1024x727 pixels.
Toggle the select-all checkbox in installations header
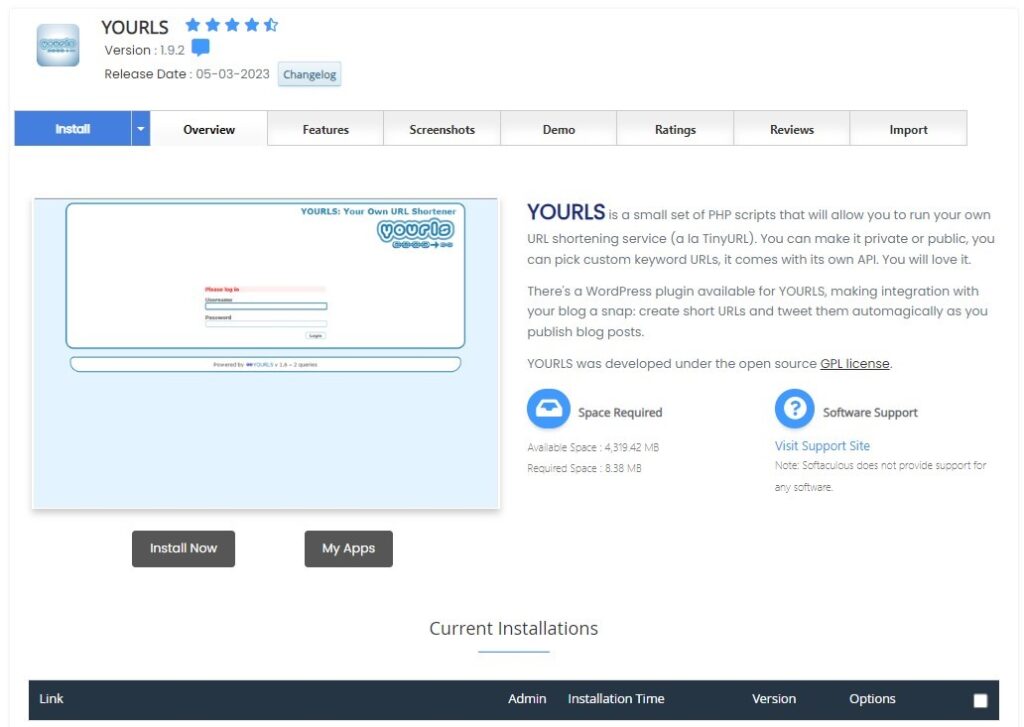point(980,700)
